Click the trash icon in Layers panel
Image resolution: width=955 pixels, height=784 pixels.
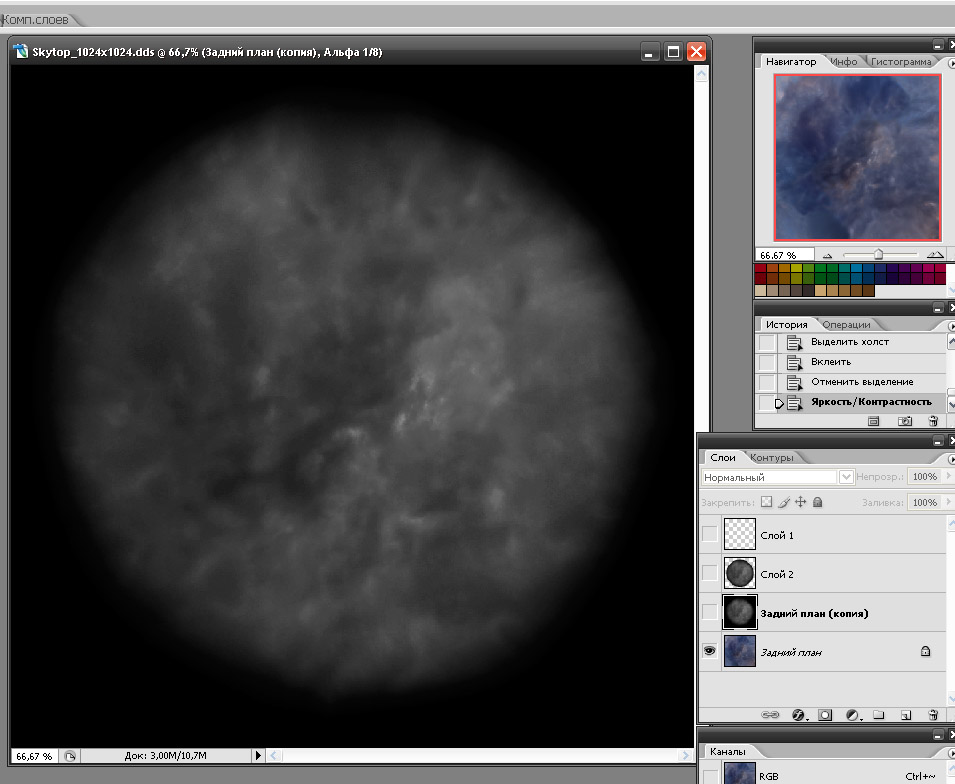click(932, 715)
